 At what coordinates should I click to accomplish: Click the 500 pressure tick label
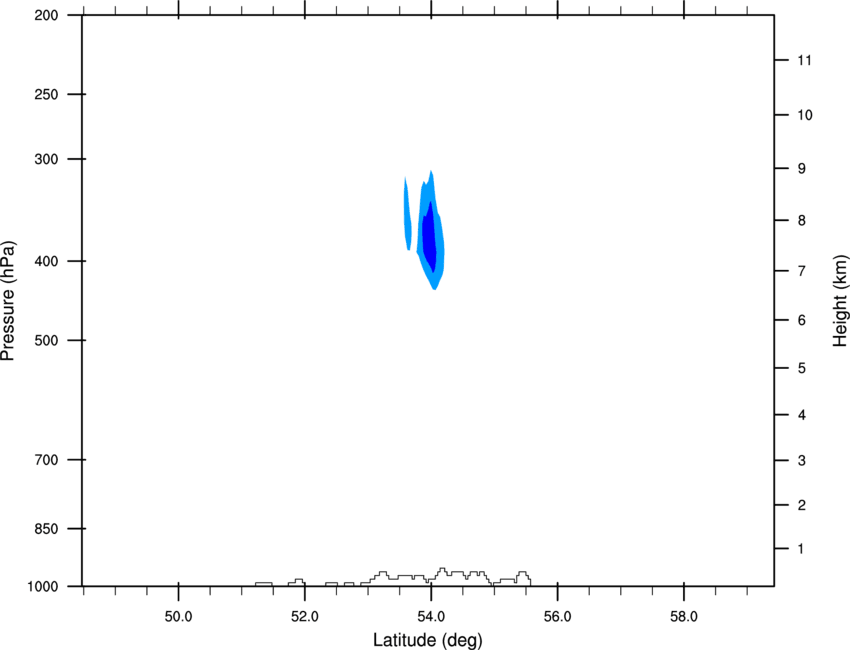click(x=46, y=340)
